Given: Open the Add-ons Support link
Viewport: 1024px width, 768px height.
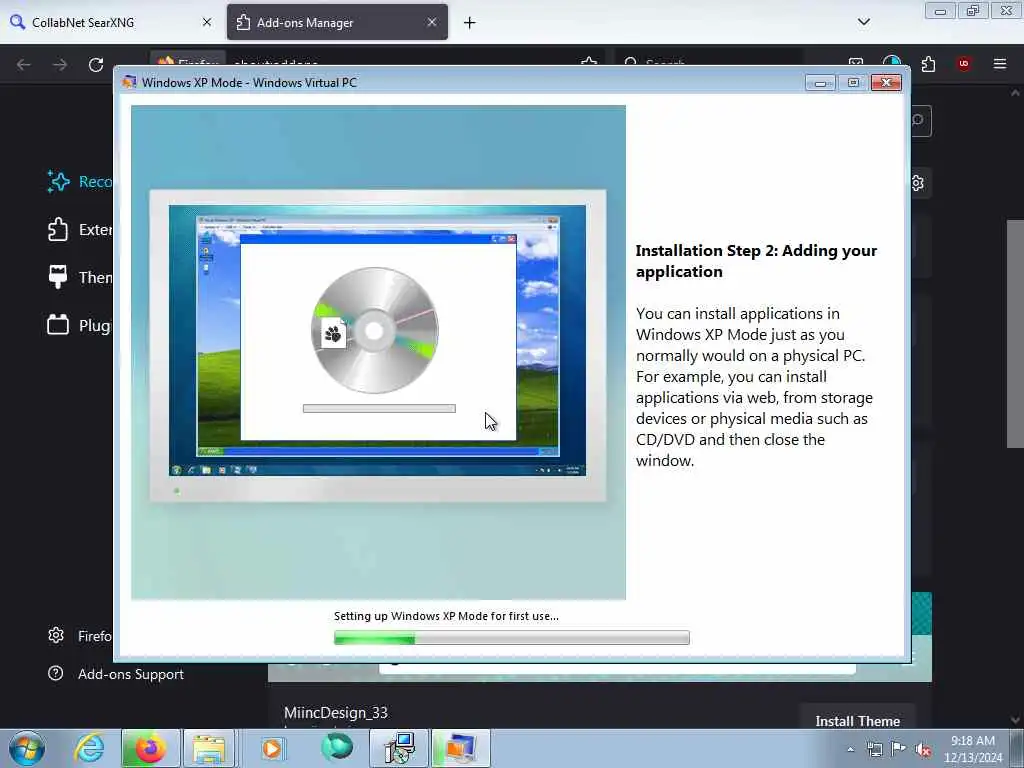Looking at the screenshot, I should pos(116,674).
